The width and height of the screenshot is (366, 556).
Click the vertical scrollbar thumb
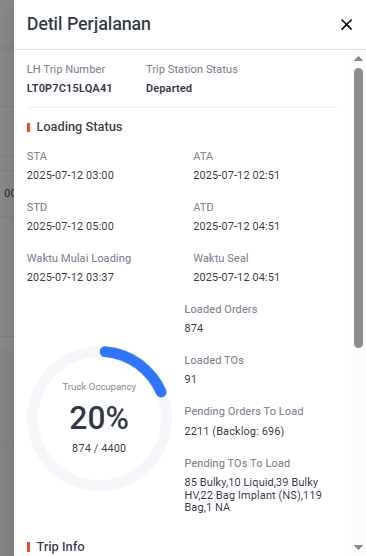pyautogui.click(x=358, y=208)
